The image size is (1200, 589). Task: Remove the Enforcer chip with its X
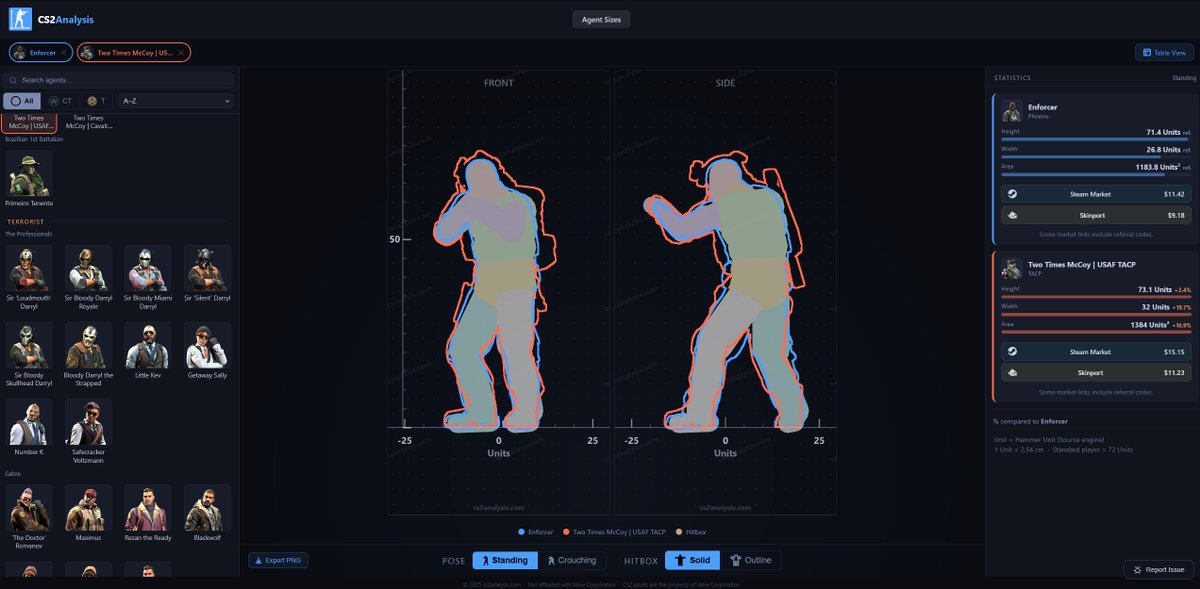point(64,53)
